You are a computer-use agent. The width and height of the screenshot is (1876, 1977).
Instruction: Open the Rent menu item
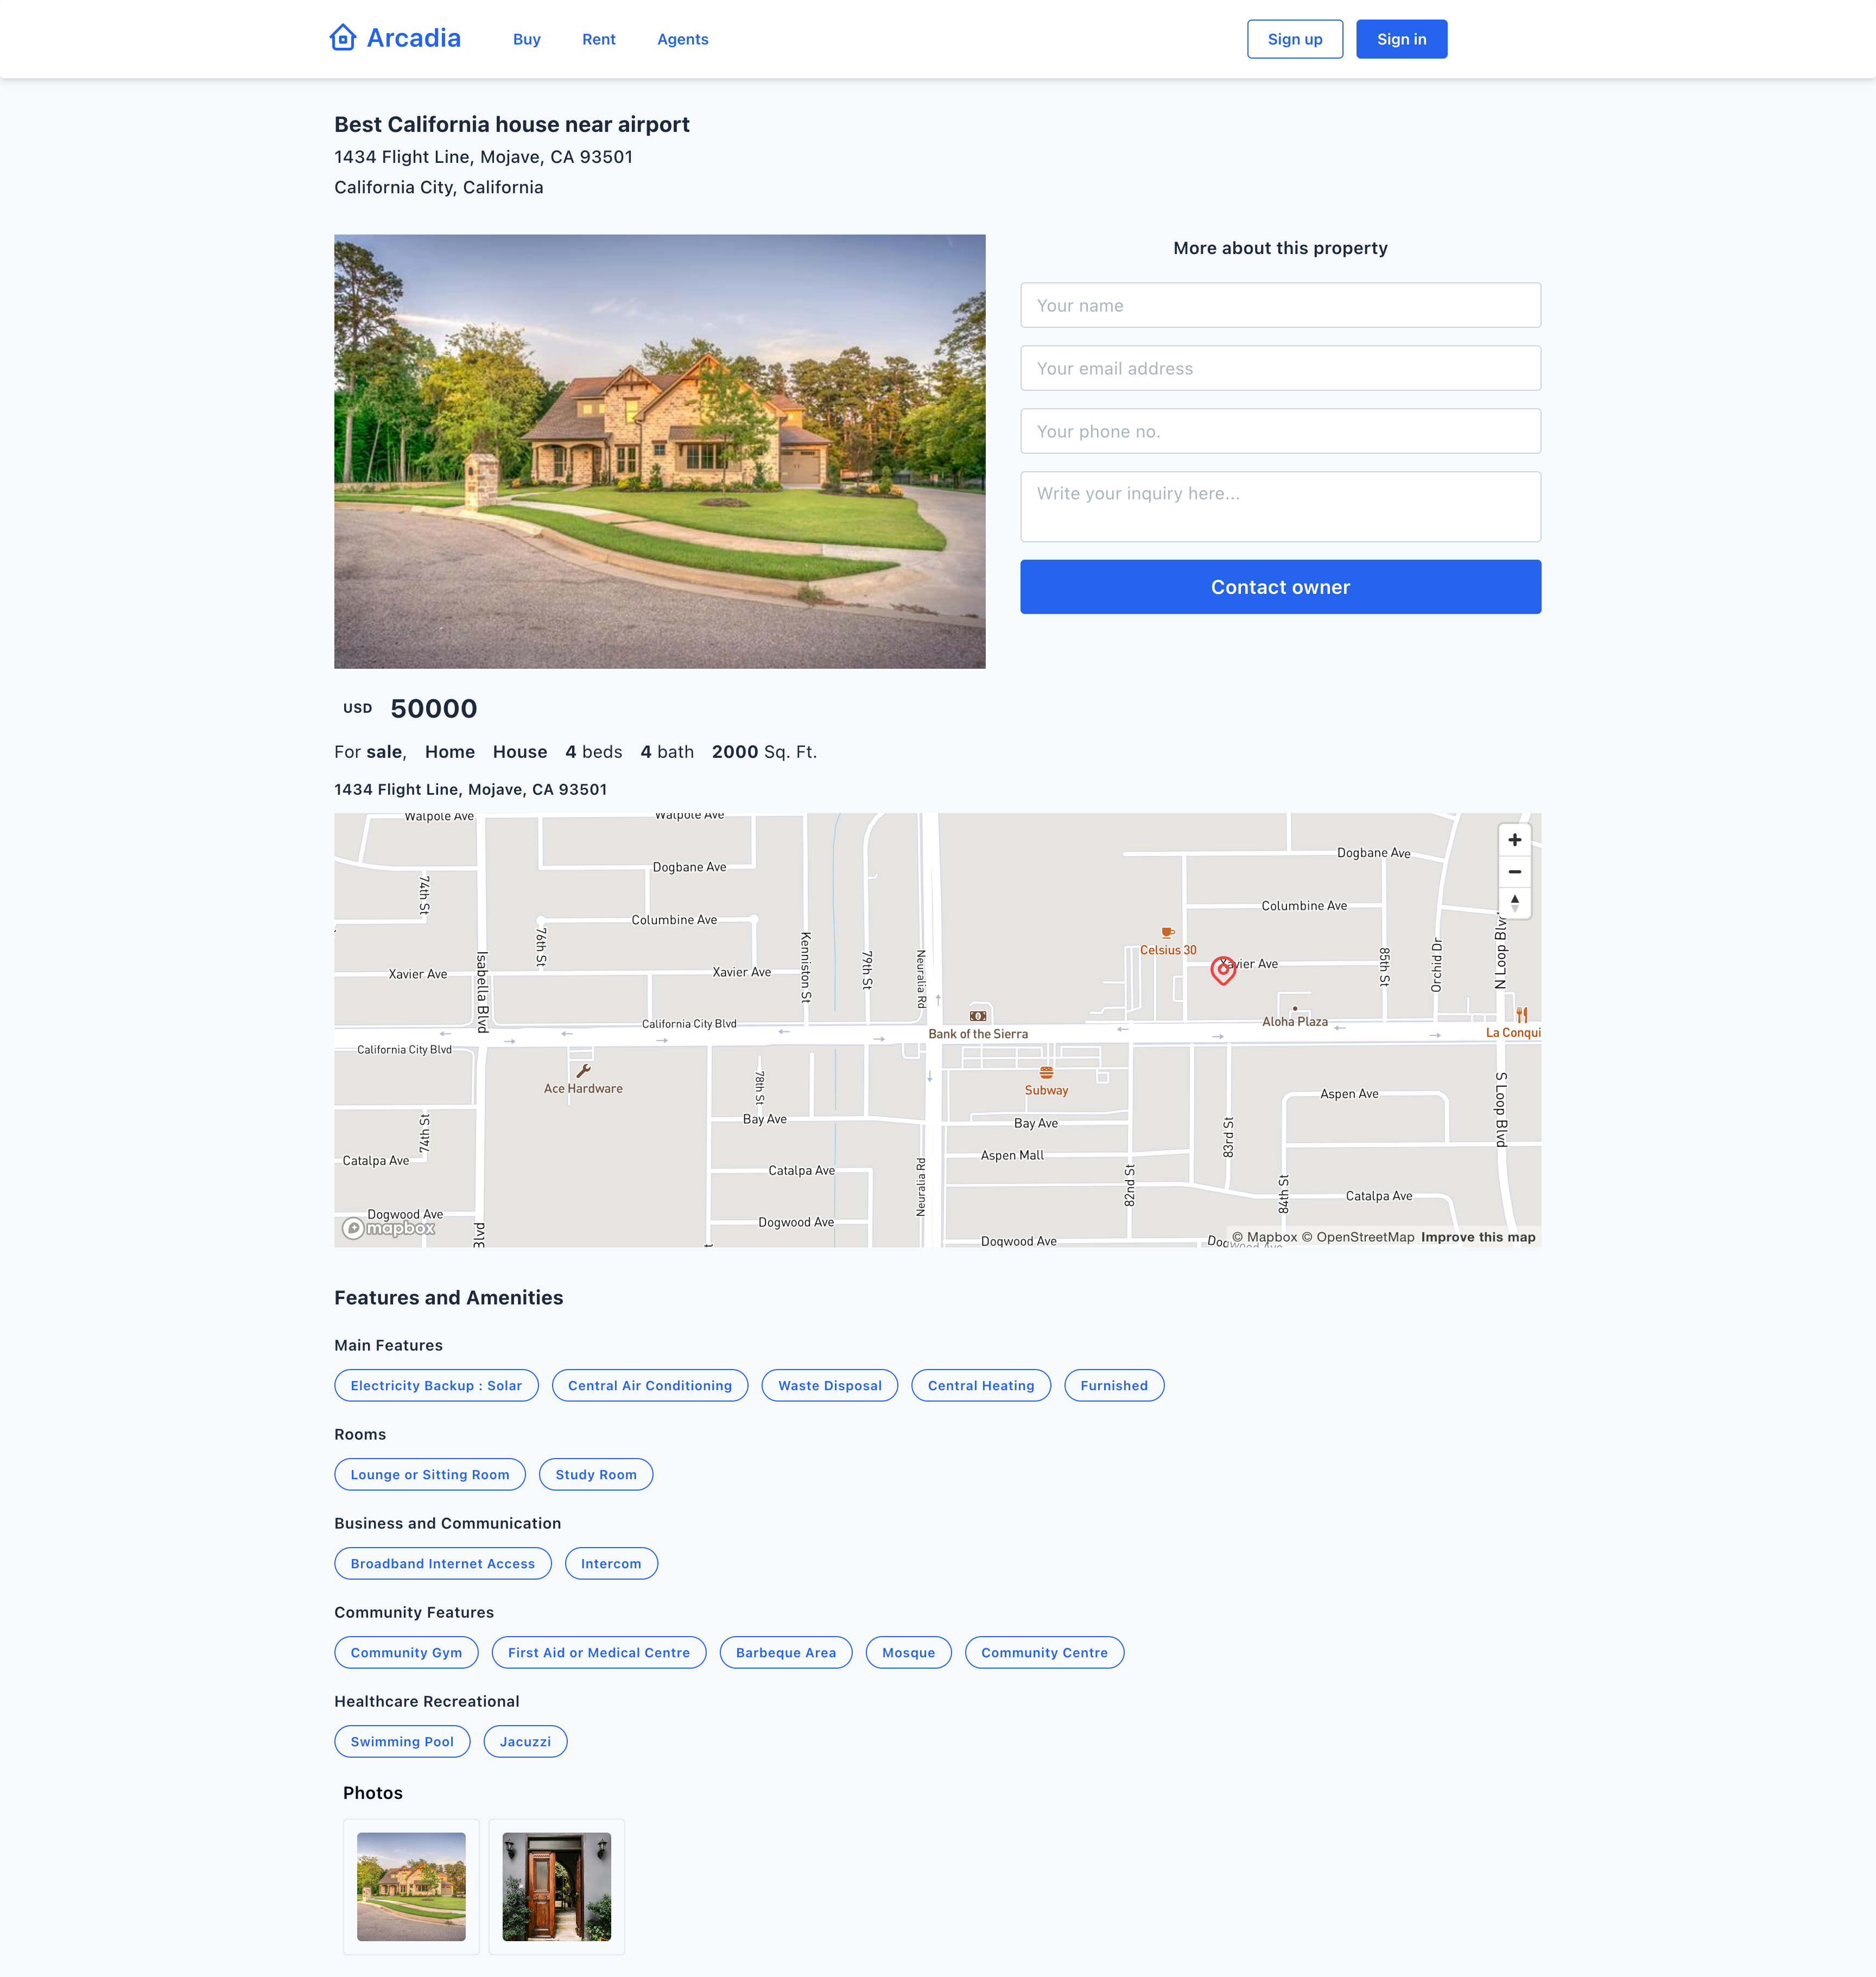coord(598,39)
